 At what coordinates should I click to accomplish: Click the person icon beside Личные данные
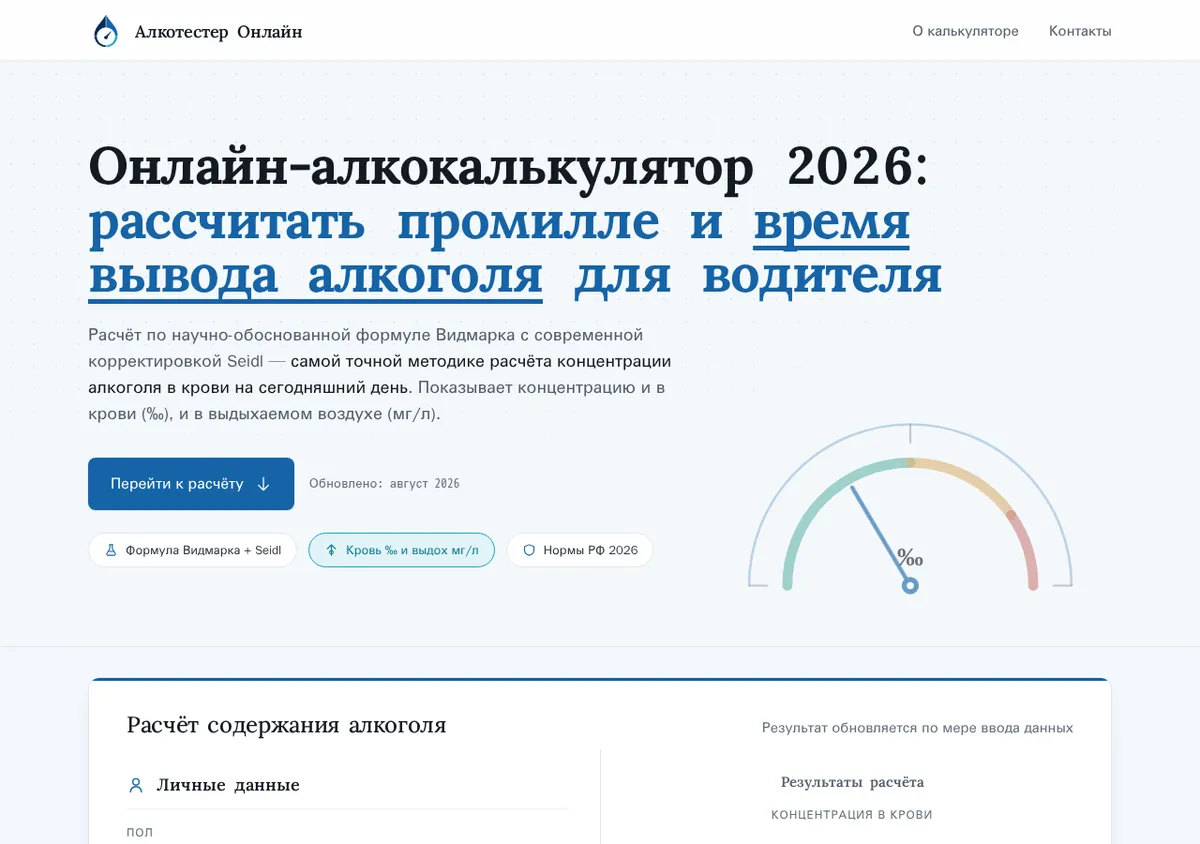(x=136, y=785)
